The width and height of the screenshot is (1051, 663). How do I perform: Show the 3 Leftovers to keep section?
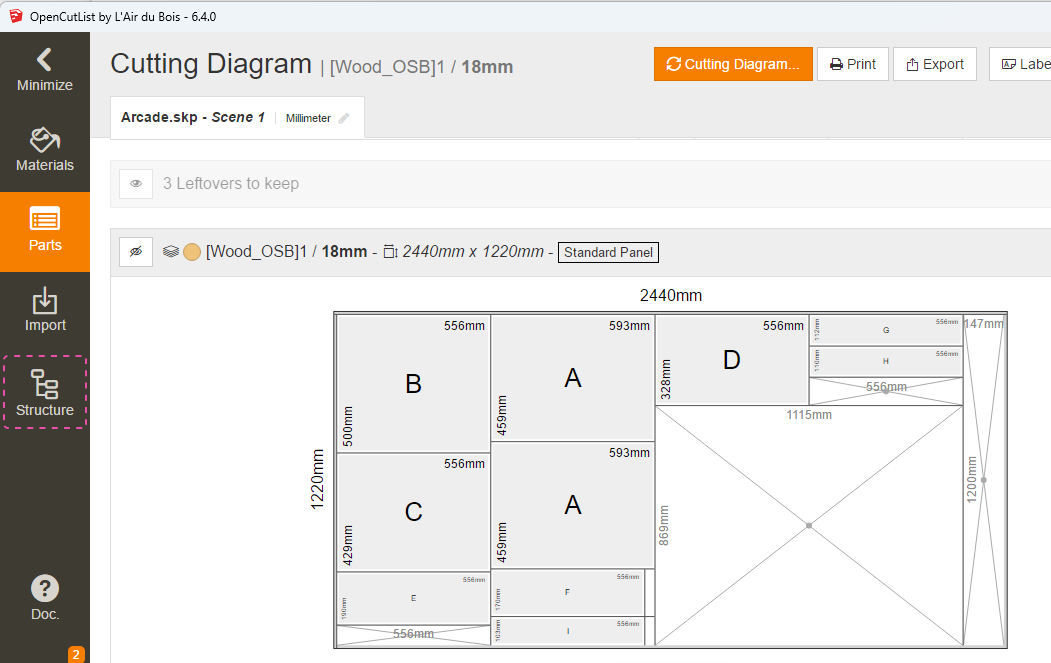click(x=136, y=184)
